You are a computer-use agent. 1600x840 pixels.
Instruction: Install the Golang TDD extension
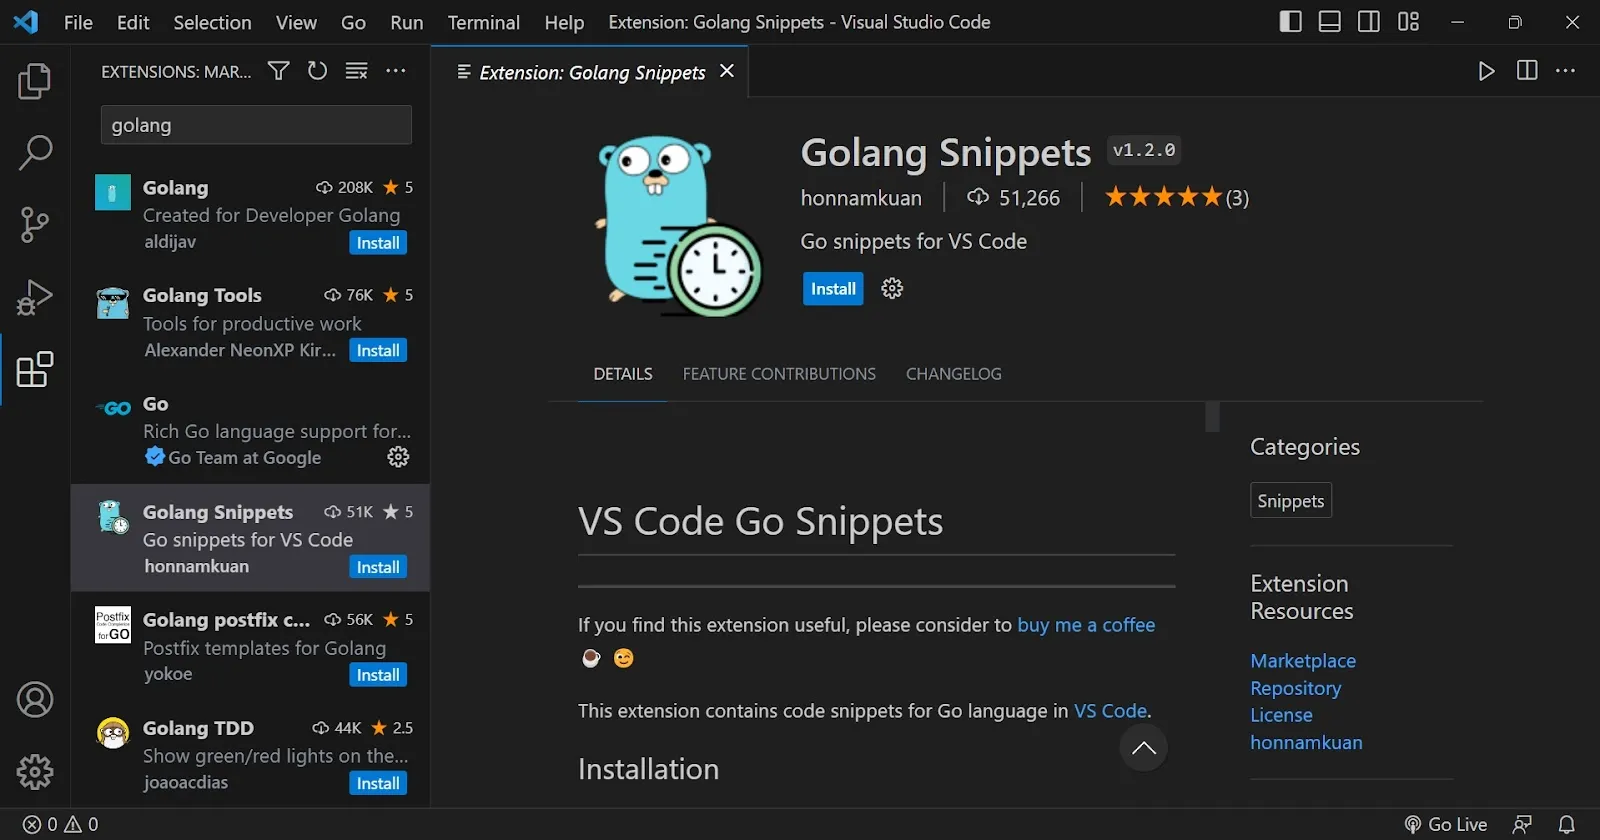[378, 783]
